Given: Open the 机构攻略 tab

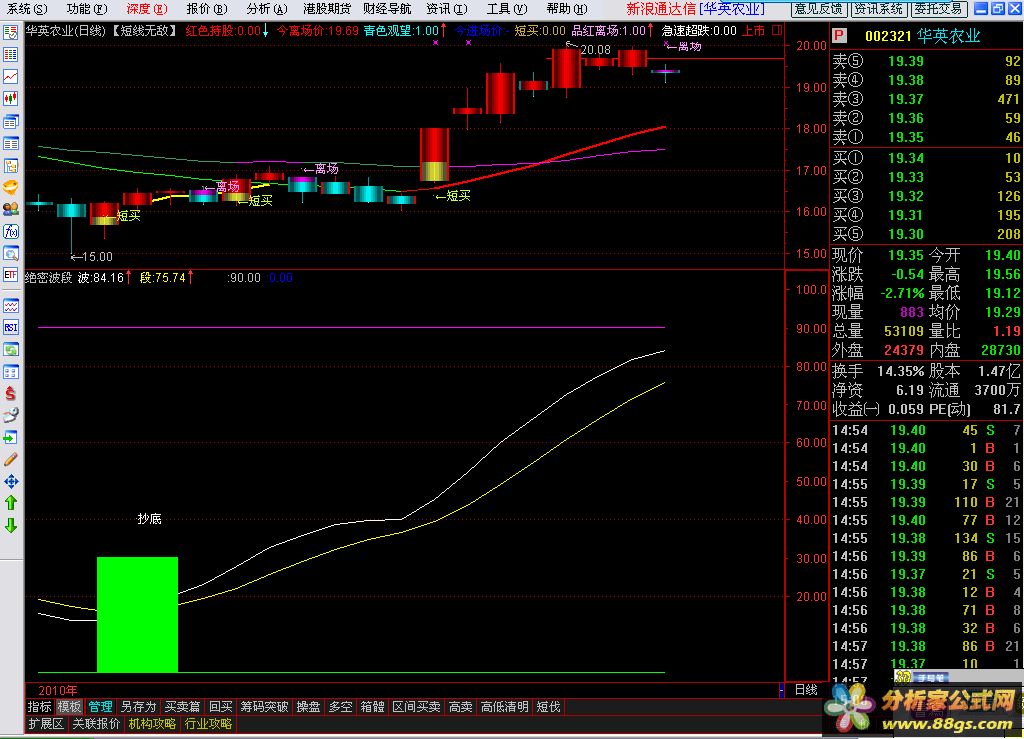Looking at the screenshot, I should click(x=152, y=723).
